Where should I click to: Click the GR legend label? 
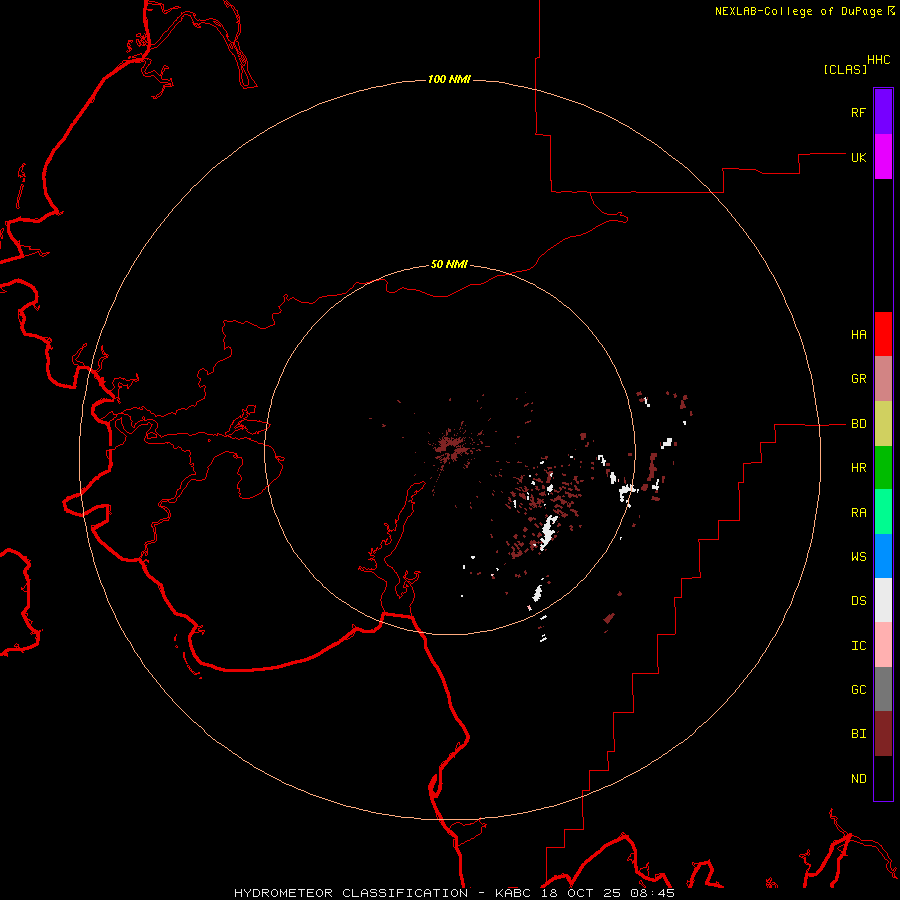click(858, 379)
